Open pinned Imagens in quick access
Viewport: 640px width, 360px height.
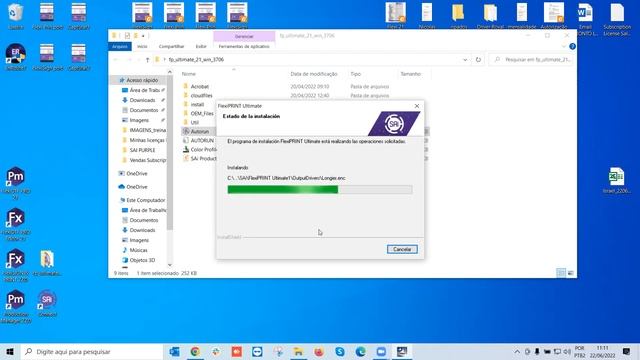pyautogui.click(x=139, y=120)
